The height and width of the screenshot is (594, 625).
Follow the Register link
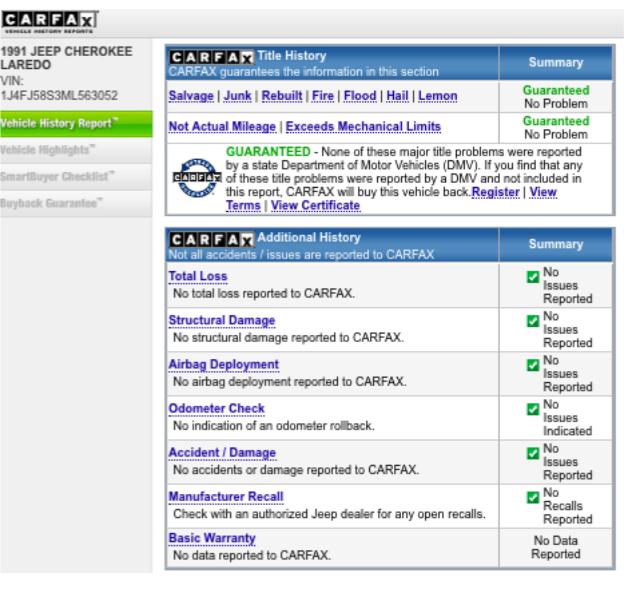(x=495, y=192)
